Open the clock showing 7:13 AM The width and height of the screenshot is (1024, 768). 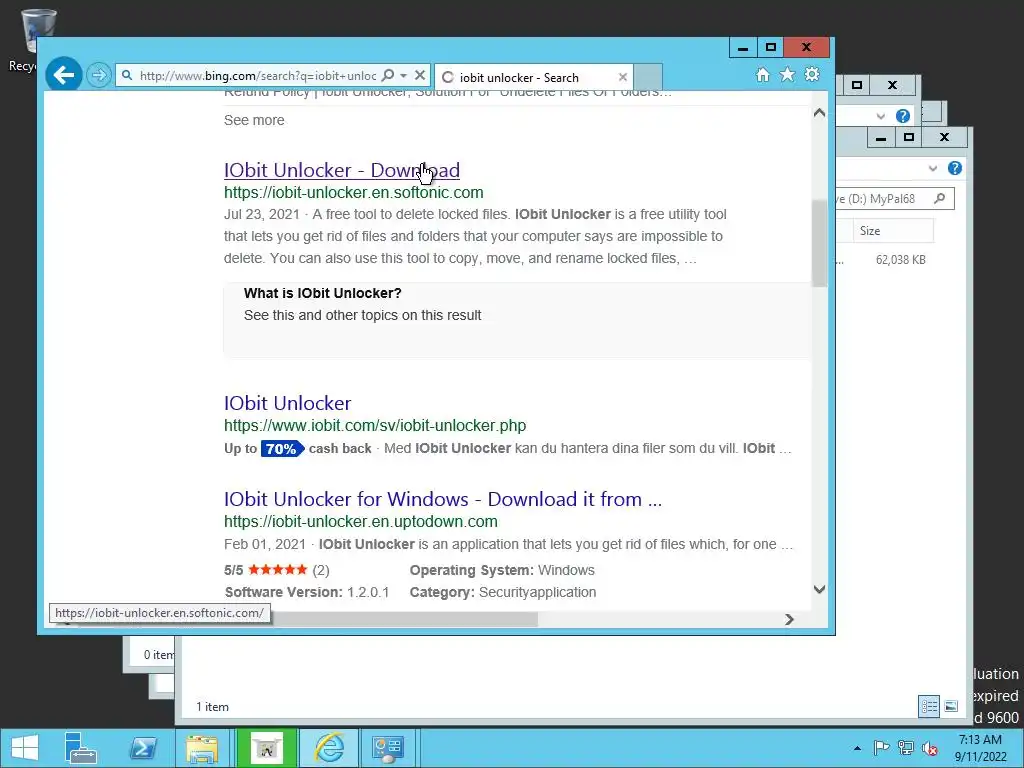(x=981, y=748)
